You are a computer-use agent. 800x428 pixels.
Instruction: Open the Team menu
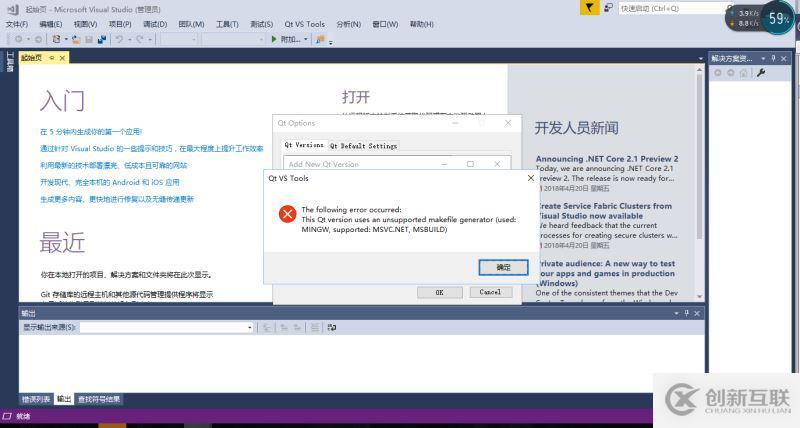[x=191, y=24]
